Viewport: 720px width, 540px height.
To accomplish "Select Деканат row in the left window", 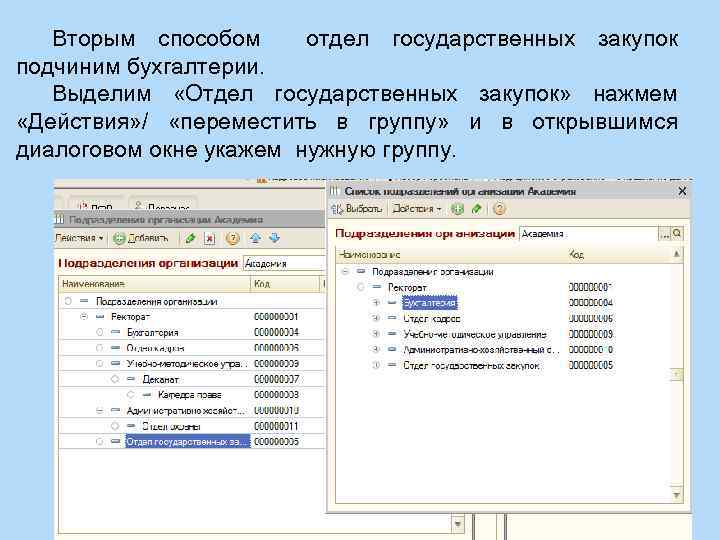I will [x=160, y=380].
